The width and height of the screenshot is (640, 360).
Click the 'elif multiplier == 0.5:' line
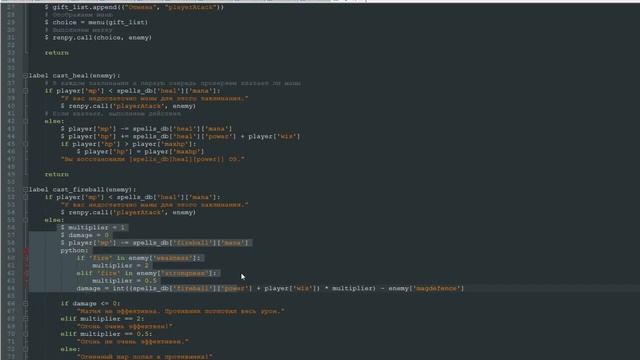click(x=106, y=334)
